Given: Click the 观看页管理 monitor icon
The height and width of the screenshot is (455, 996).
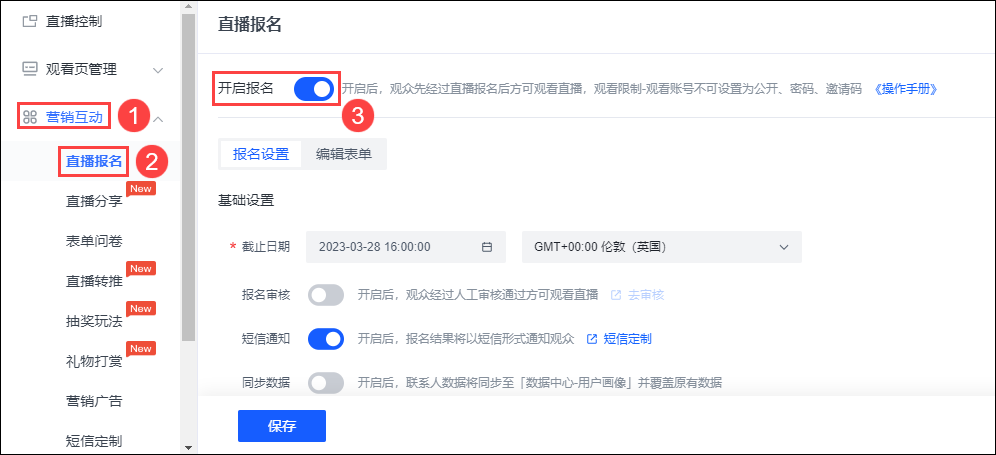Looking at the screenshot, I should tap(30, 69).
